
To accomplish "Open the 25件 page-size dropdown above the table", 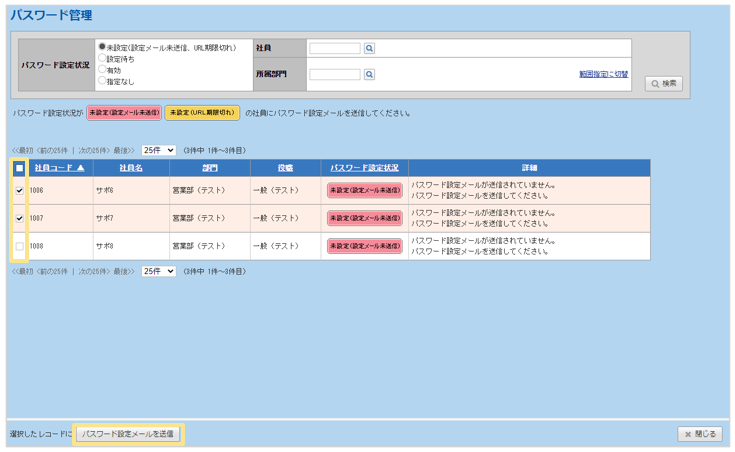I will pos(158,150).
